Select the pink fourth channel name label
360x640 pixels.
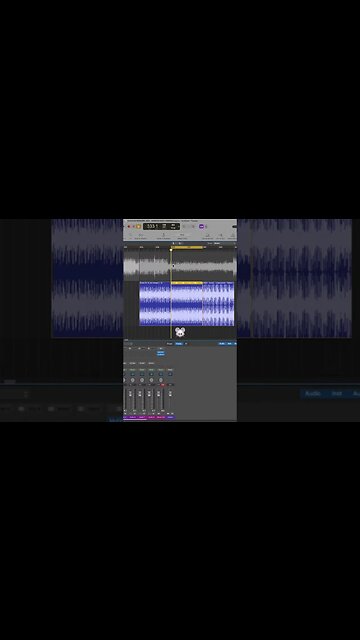click(161, 417)
